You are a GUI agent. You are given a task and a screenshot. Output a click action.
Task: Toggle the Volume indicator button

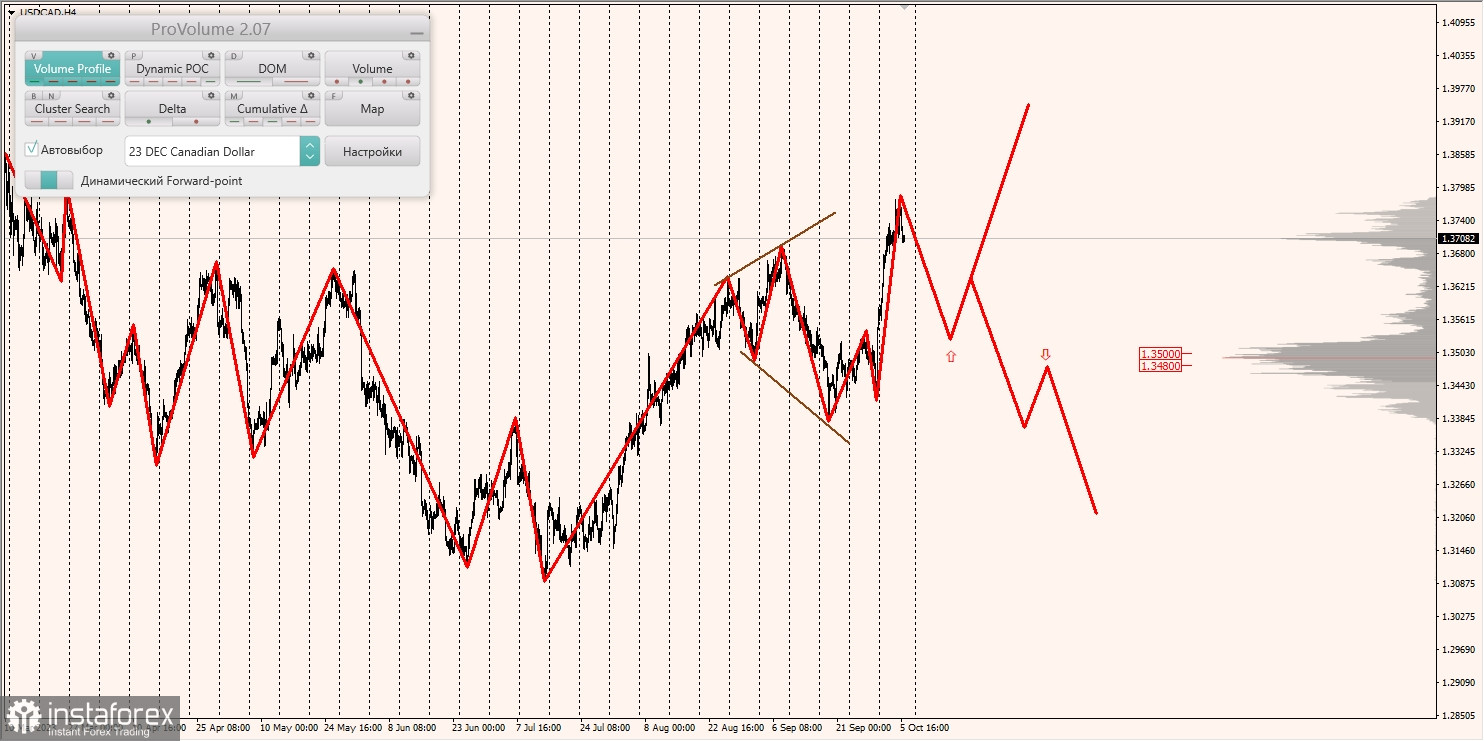372,69
